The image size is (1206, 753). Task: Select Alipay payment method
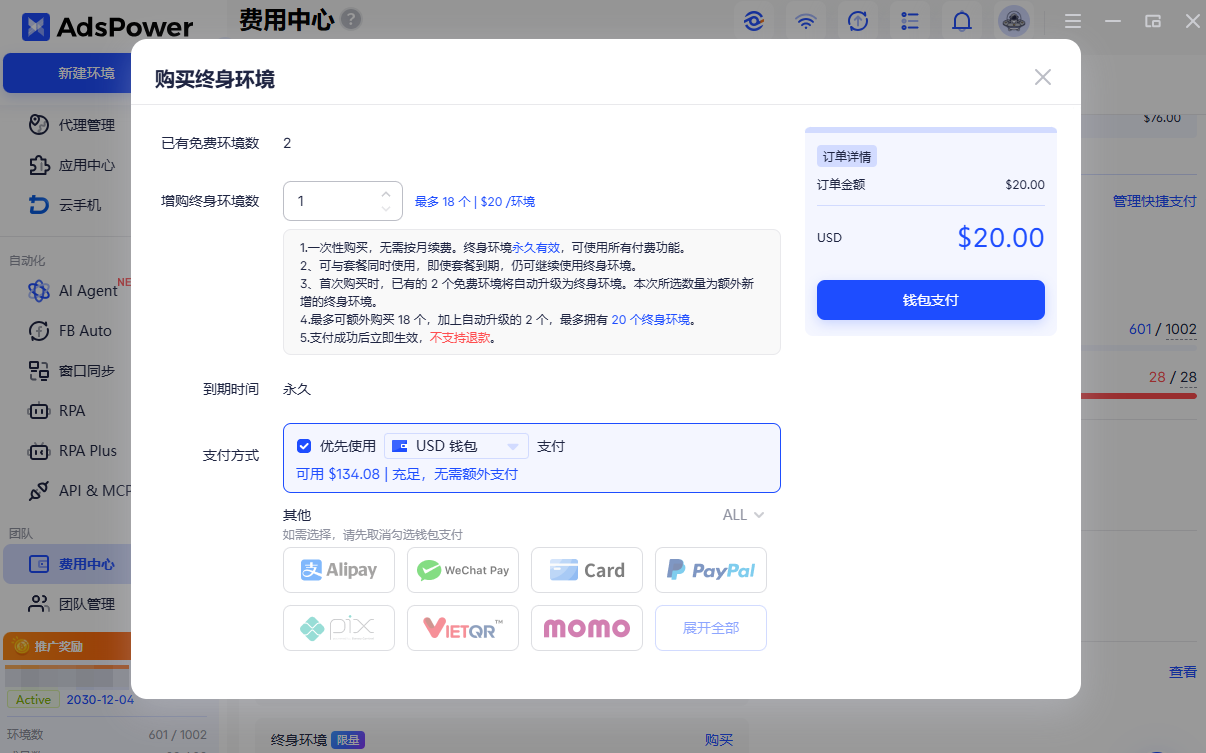coord(339,570)
